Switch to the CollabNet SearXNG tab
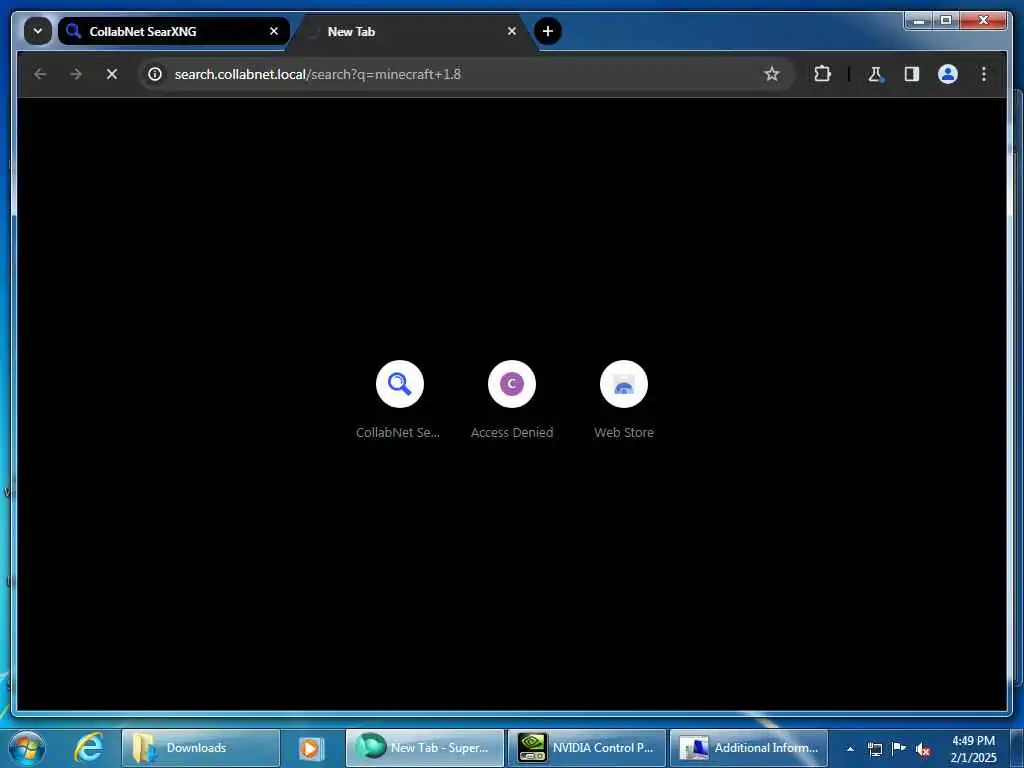Image resolution: width=1024 pixels, height=768 pixels. tap(174, 31)
